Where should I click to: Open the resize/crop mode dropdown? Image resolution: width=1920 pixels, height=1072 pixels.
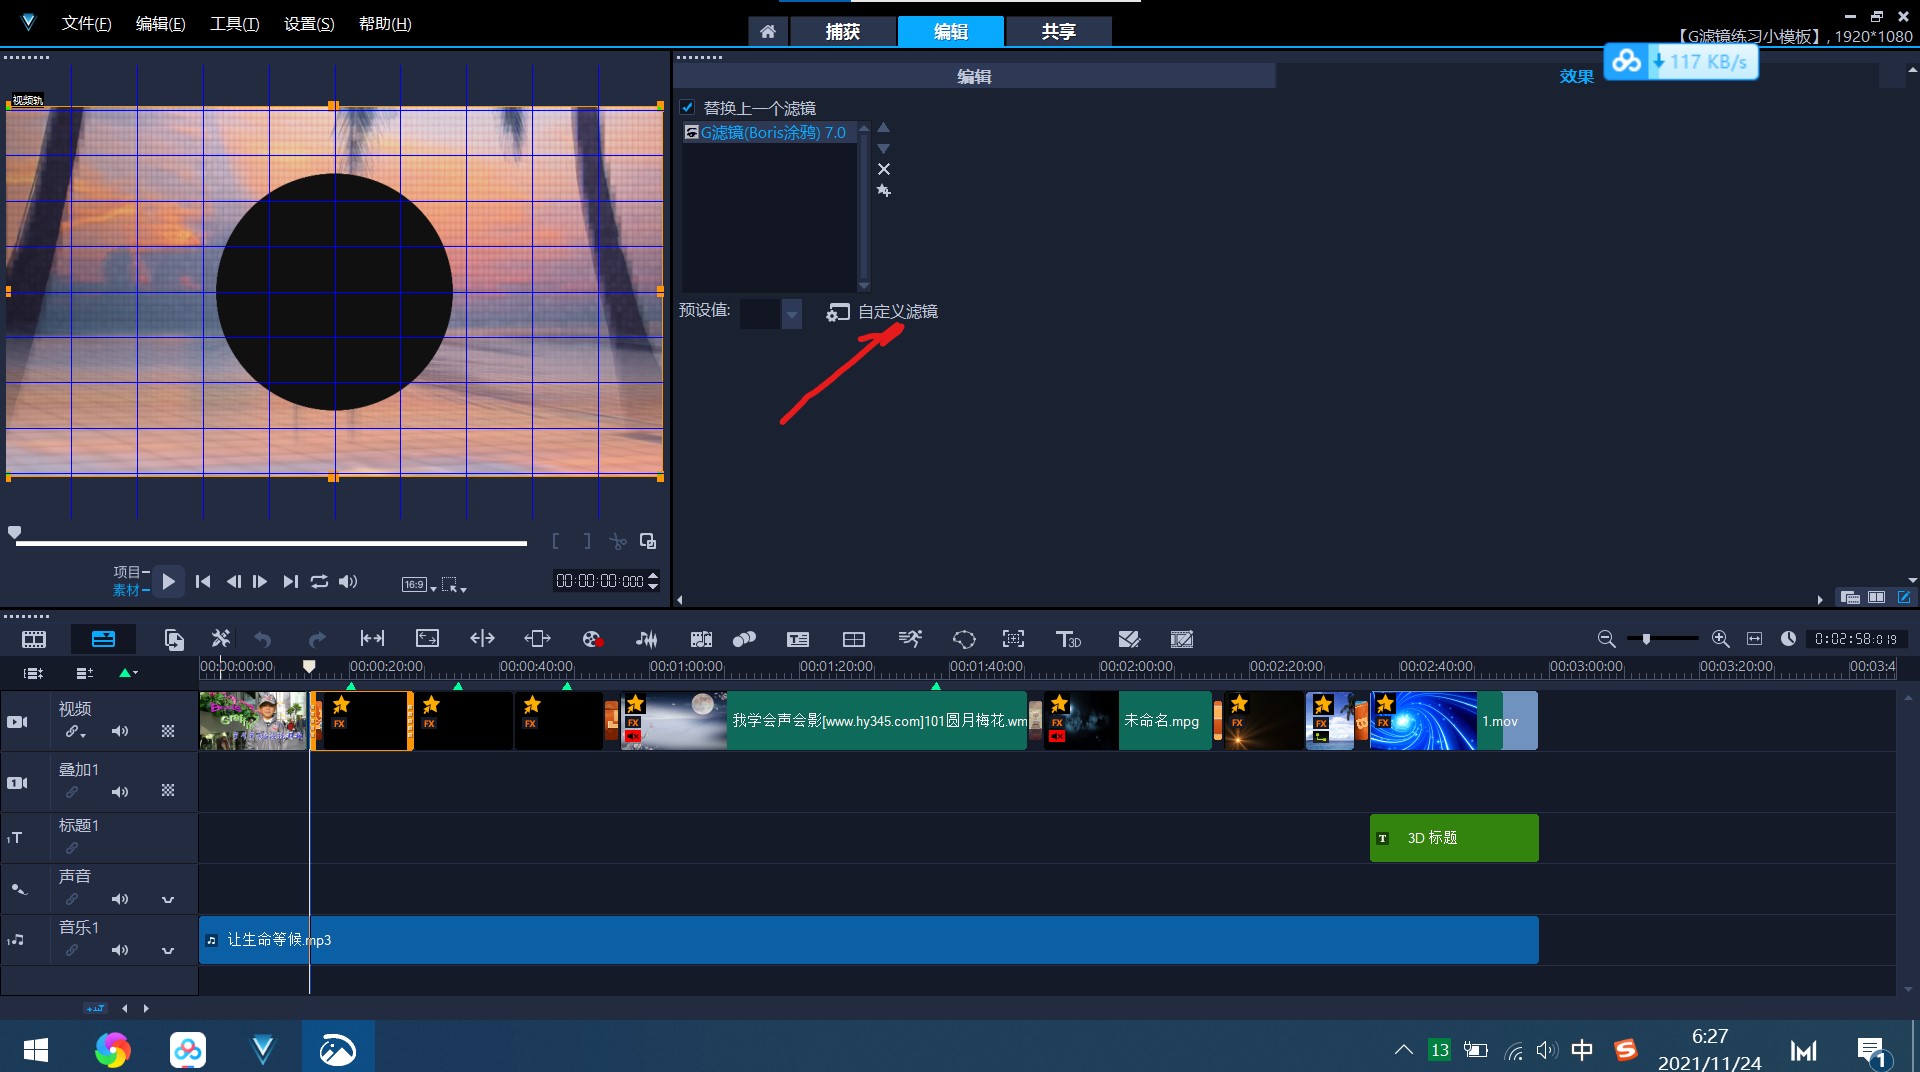454,585
